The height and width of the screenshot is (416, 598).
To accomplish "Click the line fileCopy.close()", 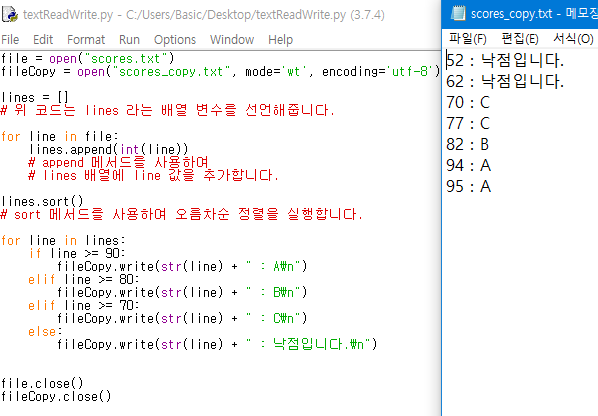I will coord(56,397).
